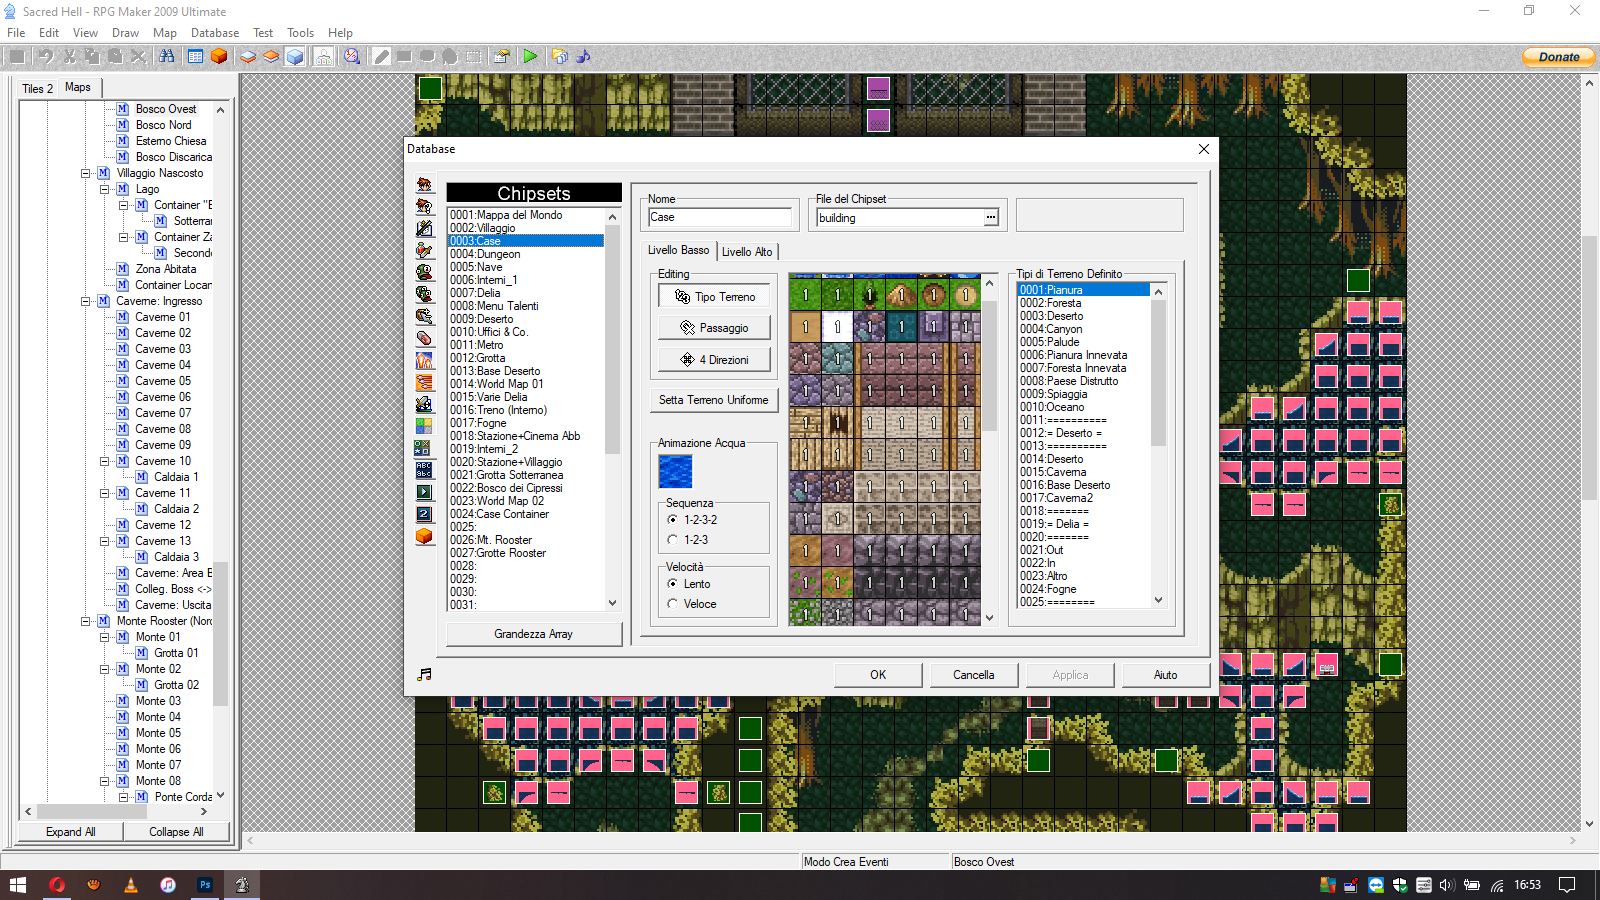The height and width of the screenshot is (900, 1600).
Task: Open the Windows Start menu
Action: tap(18, 885)
